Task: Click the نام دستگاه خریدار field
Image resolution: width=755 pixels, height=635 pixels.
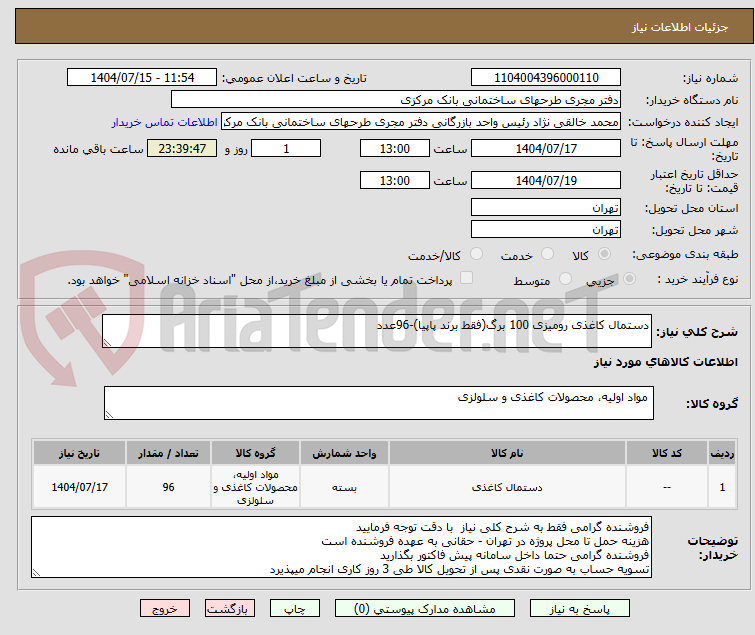Action: point(396,100)
